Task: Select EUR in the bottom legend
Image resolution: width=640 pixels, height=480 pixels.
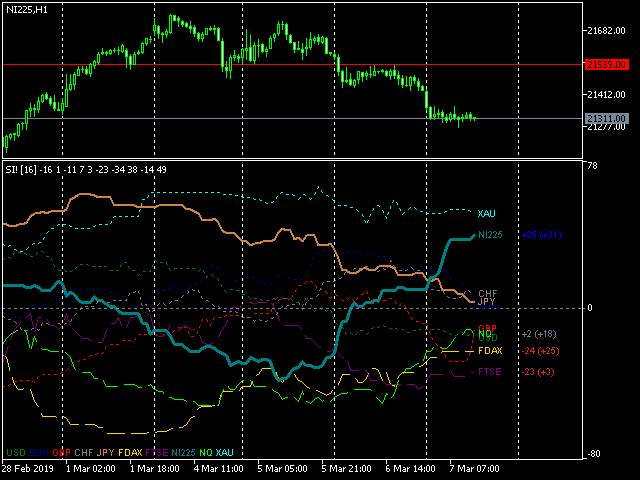Action: (x=39, y=452)
